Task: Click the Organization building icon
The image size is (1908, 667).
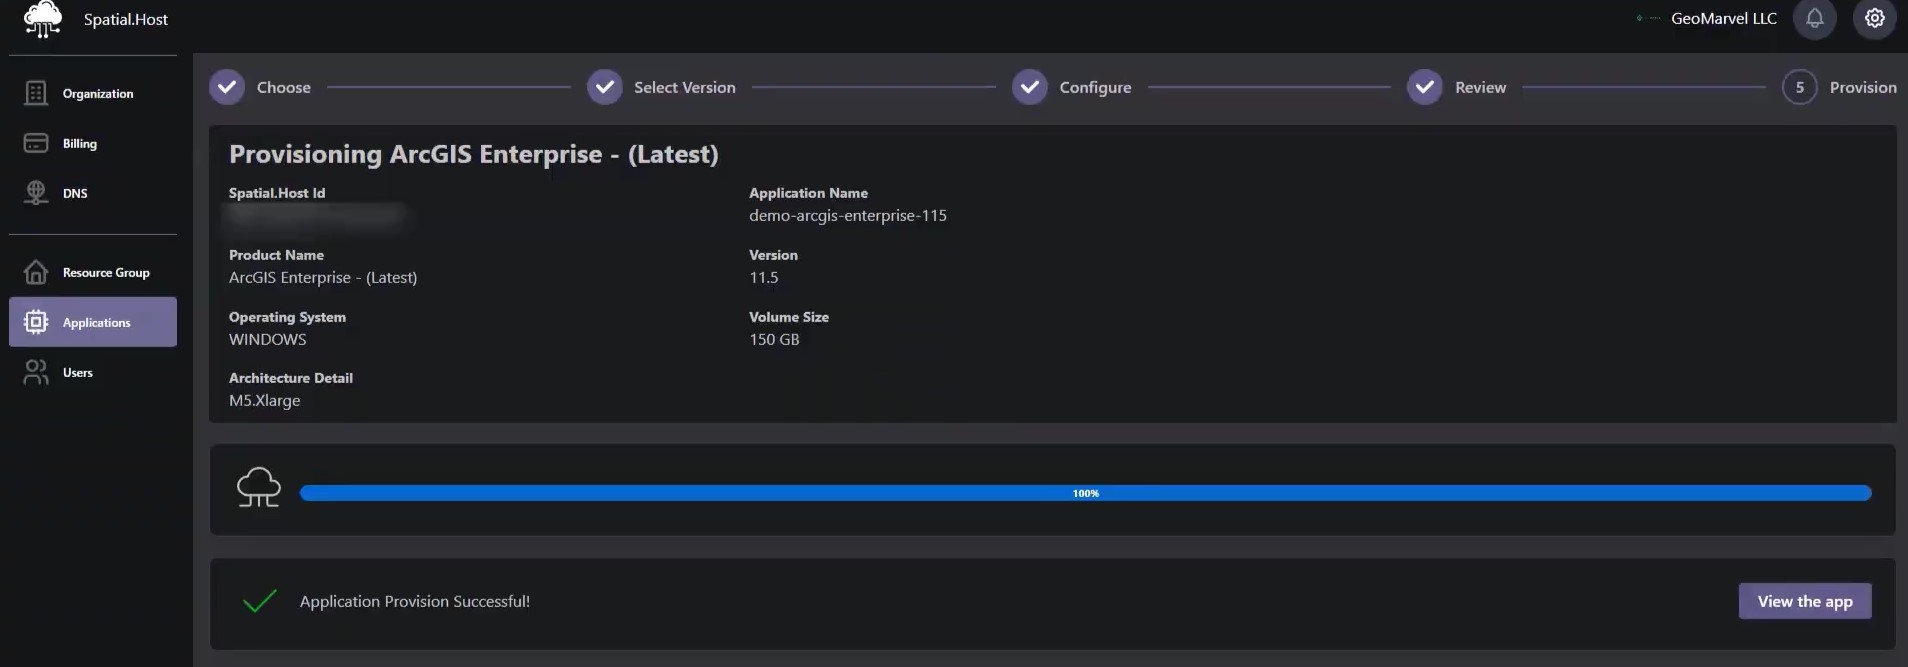Action: tap(36, 93)
